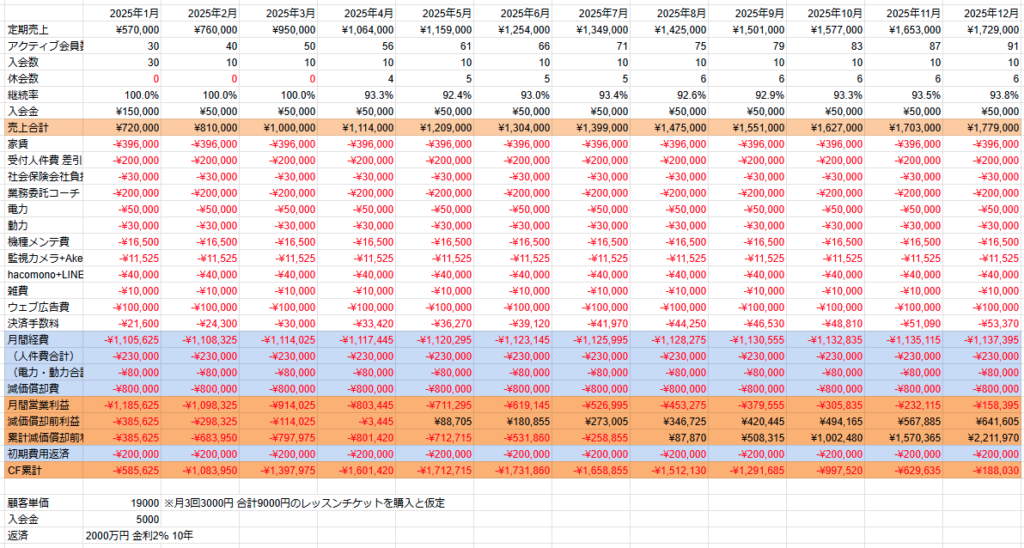
Task: Select the -¥1,731,860 CF累計 cell
Action: click(513, 470)
